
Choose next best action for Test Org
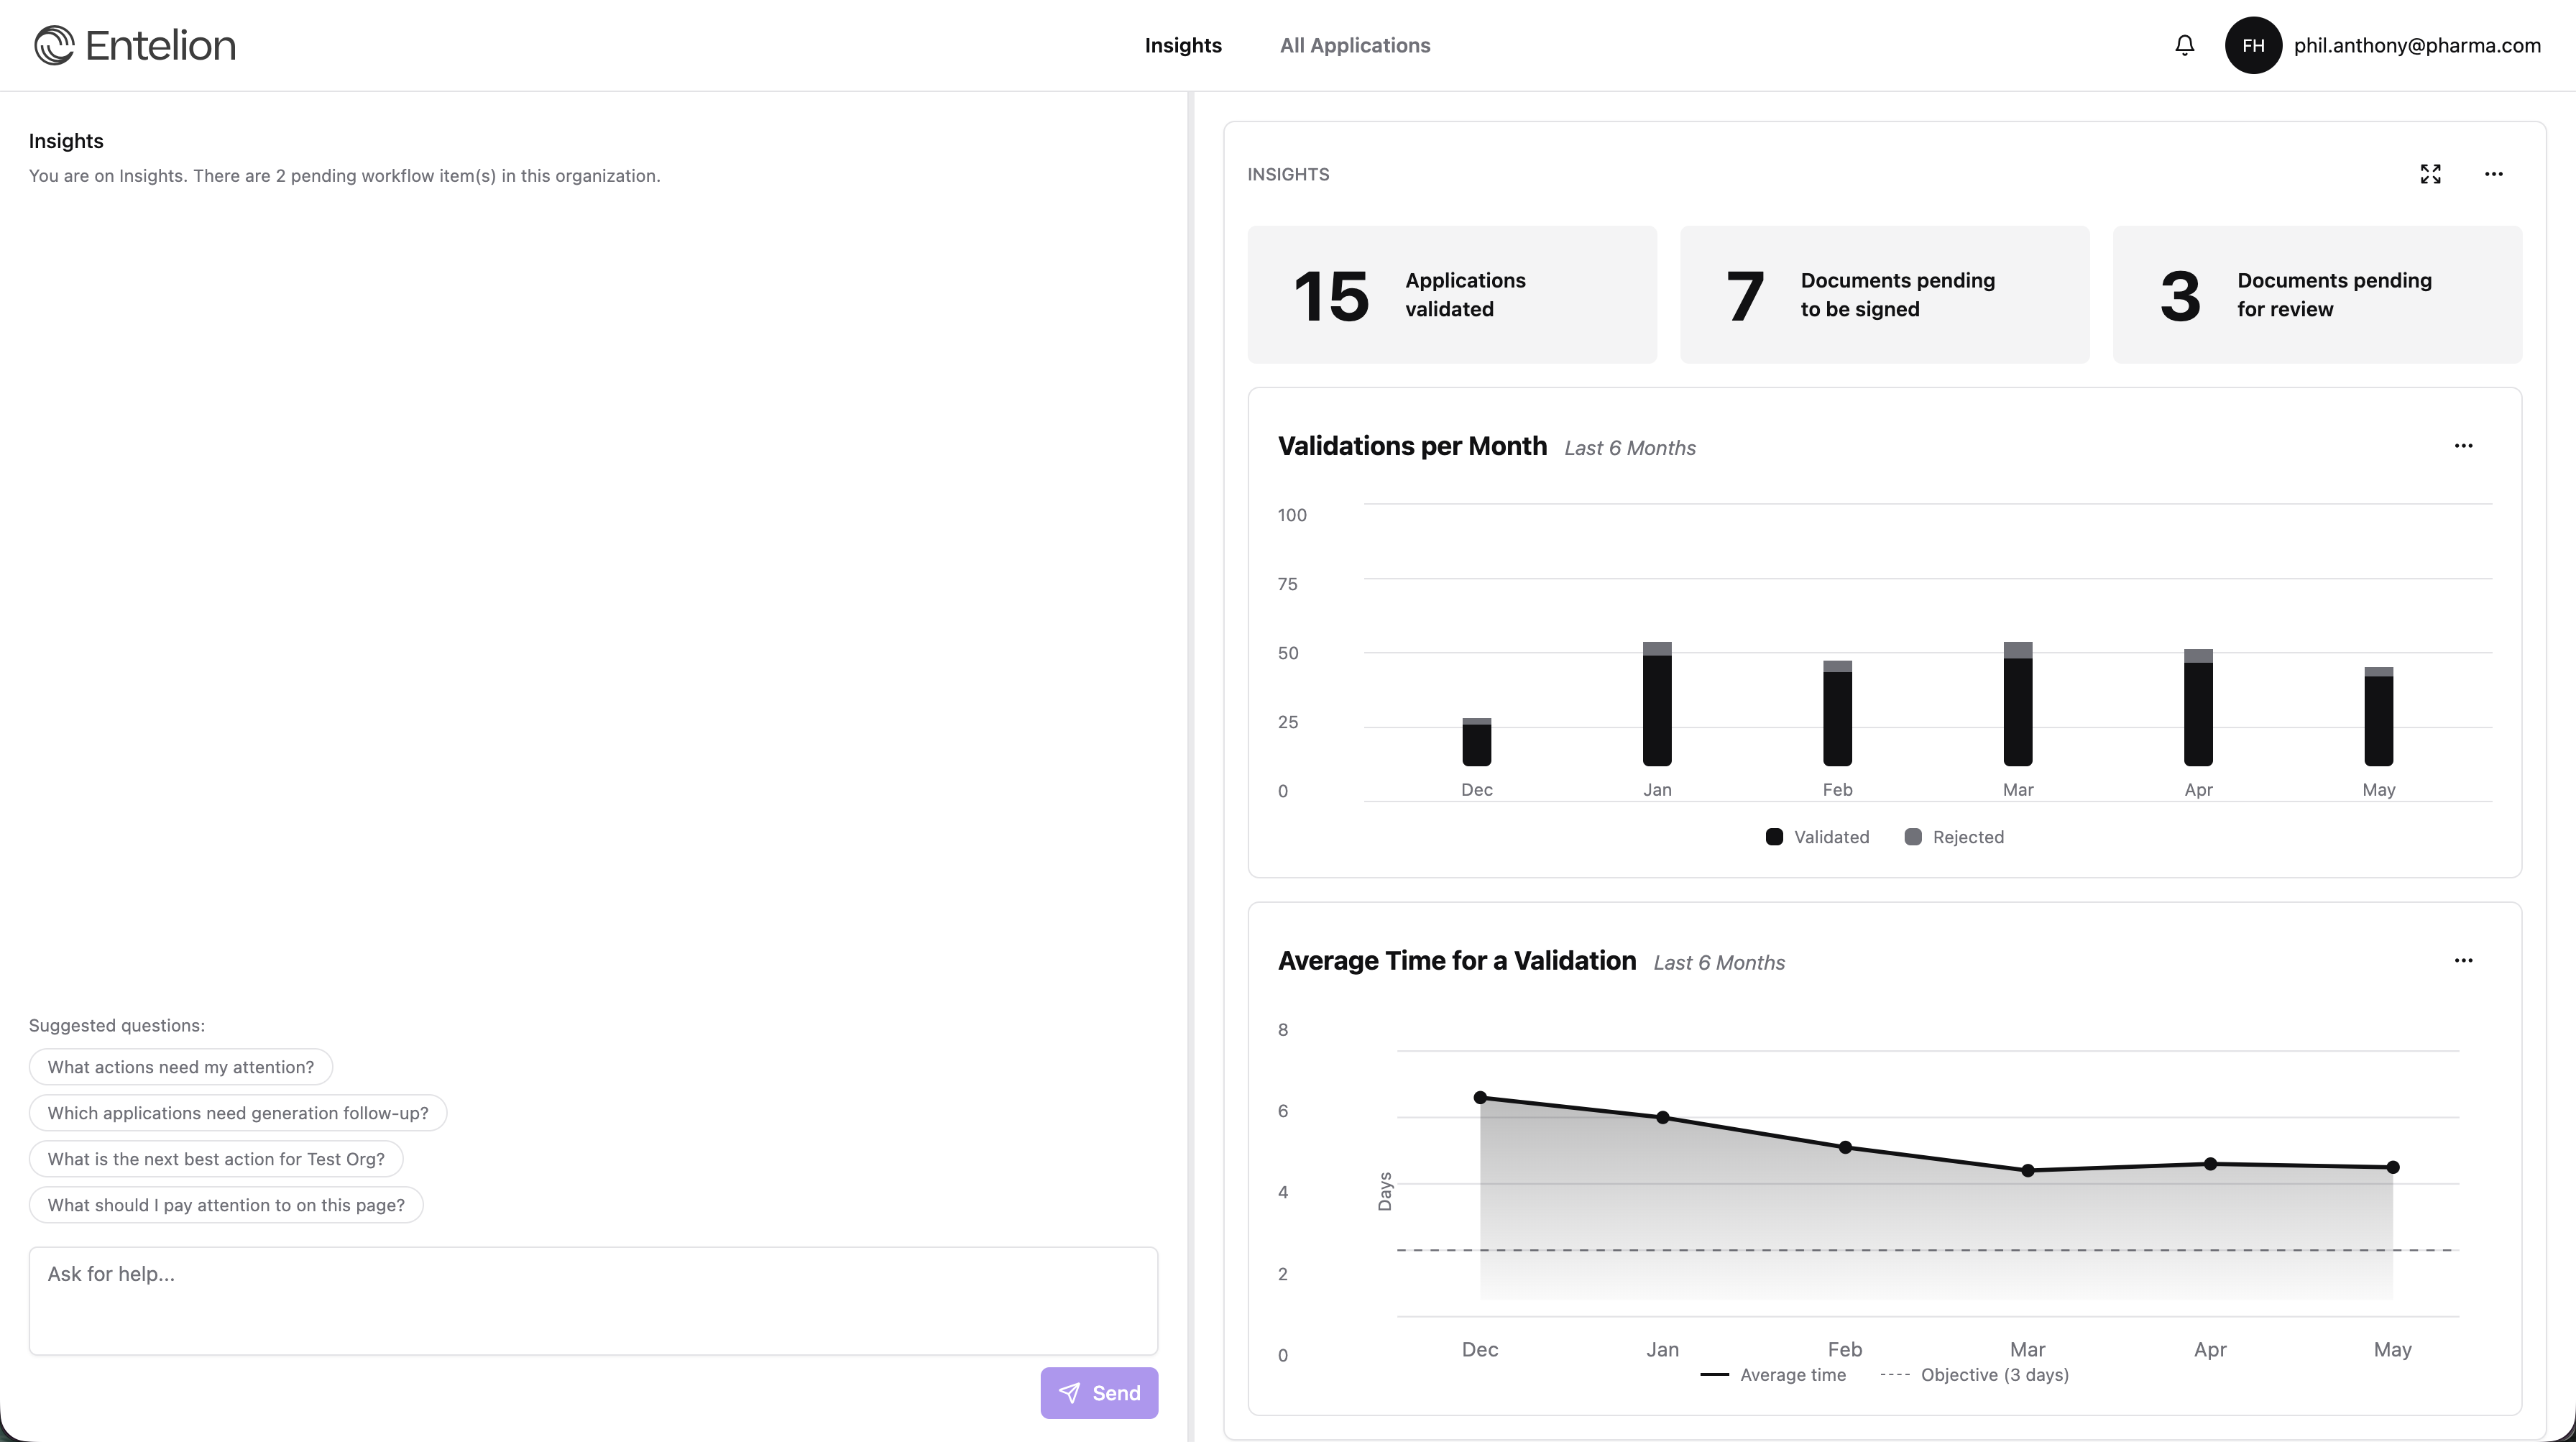pos(216,1159)
